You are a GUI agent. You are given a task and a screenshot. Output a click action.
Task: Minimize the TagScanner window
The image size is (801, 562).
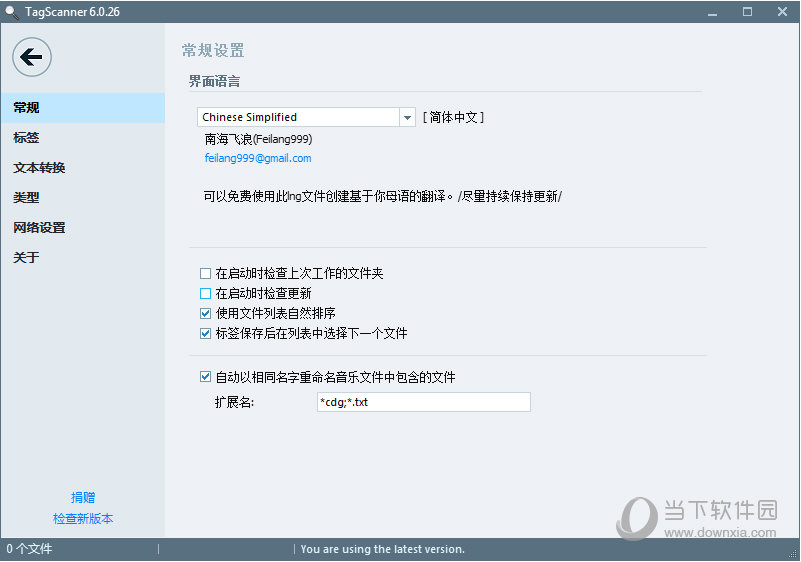coord(713,12)
